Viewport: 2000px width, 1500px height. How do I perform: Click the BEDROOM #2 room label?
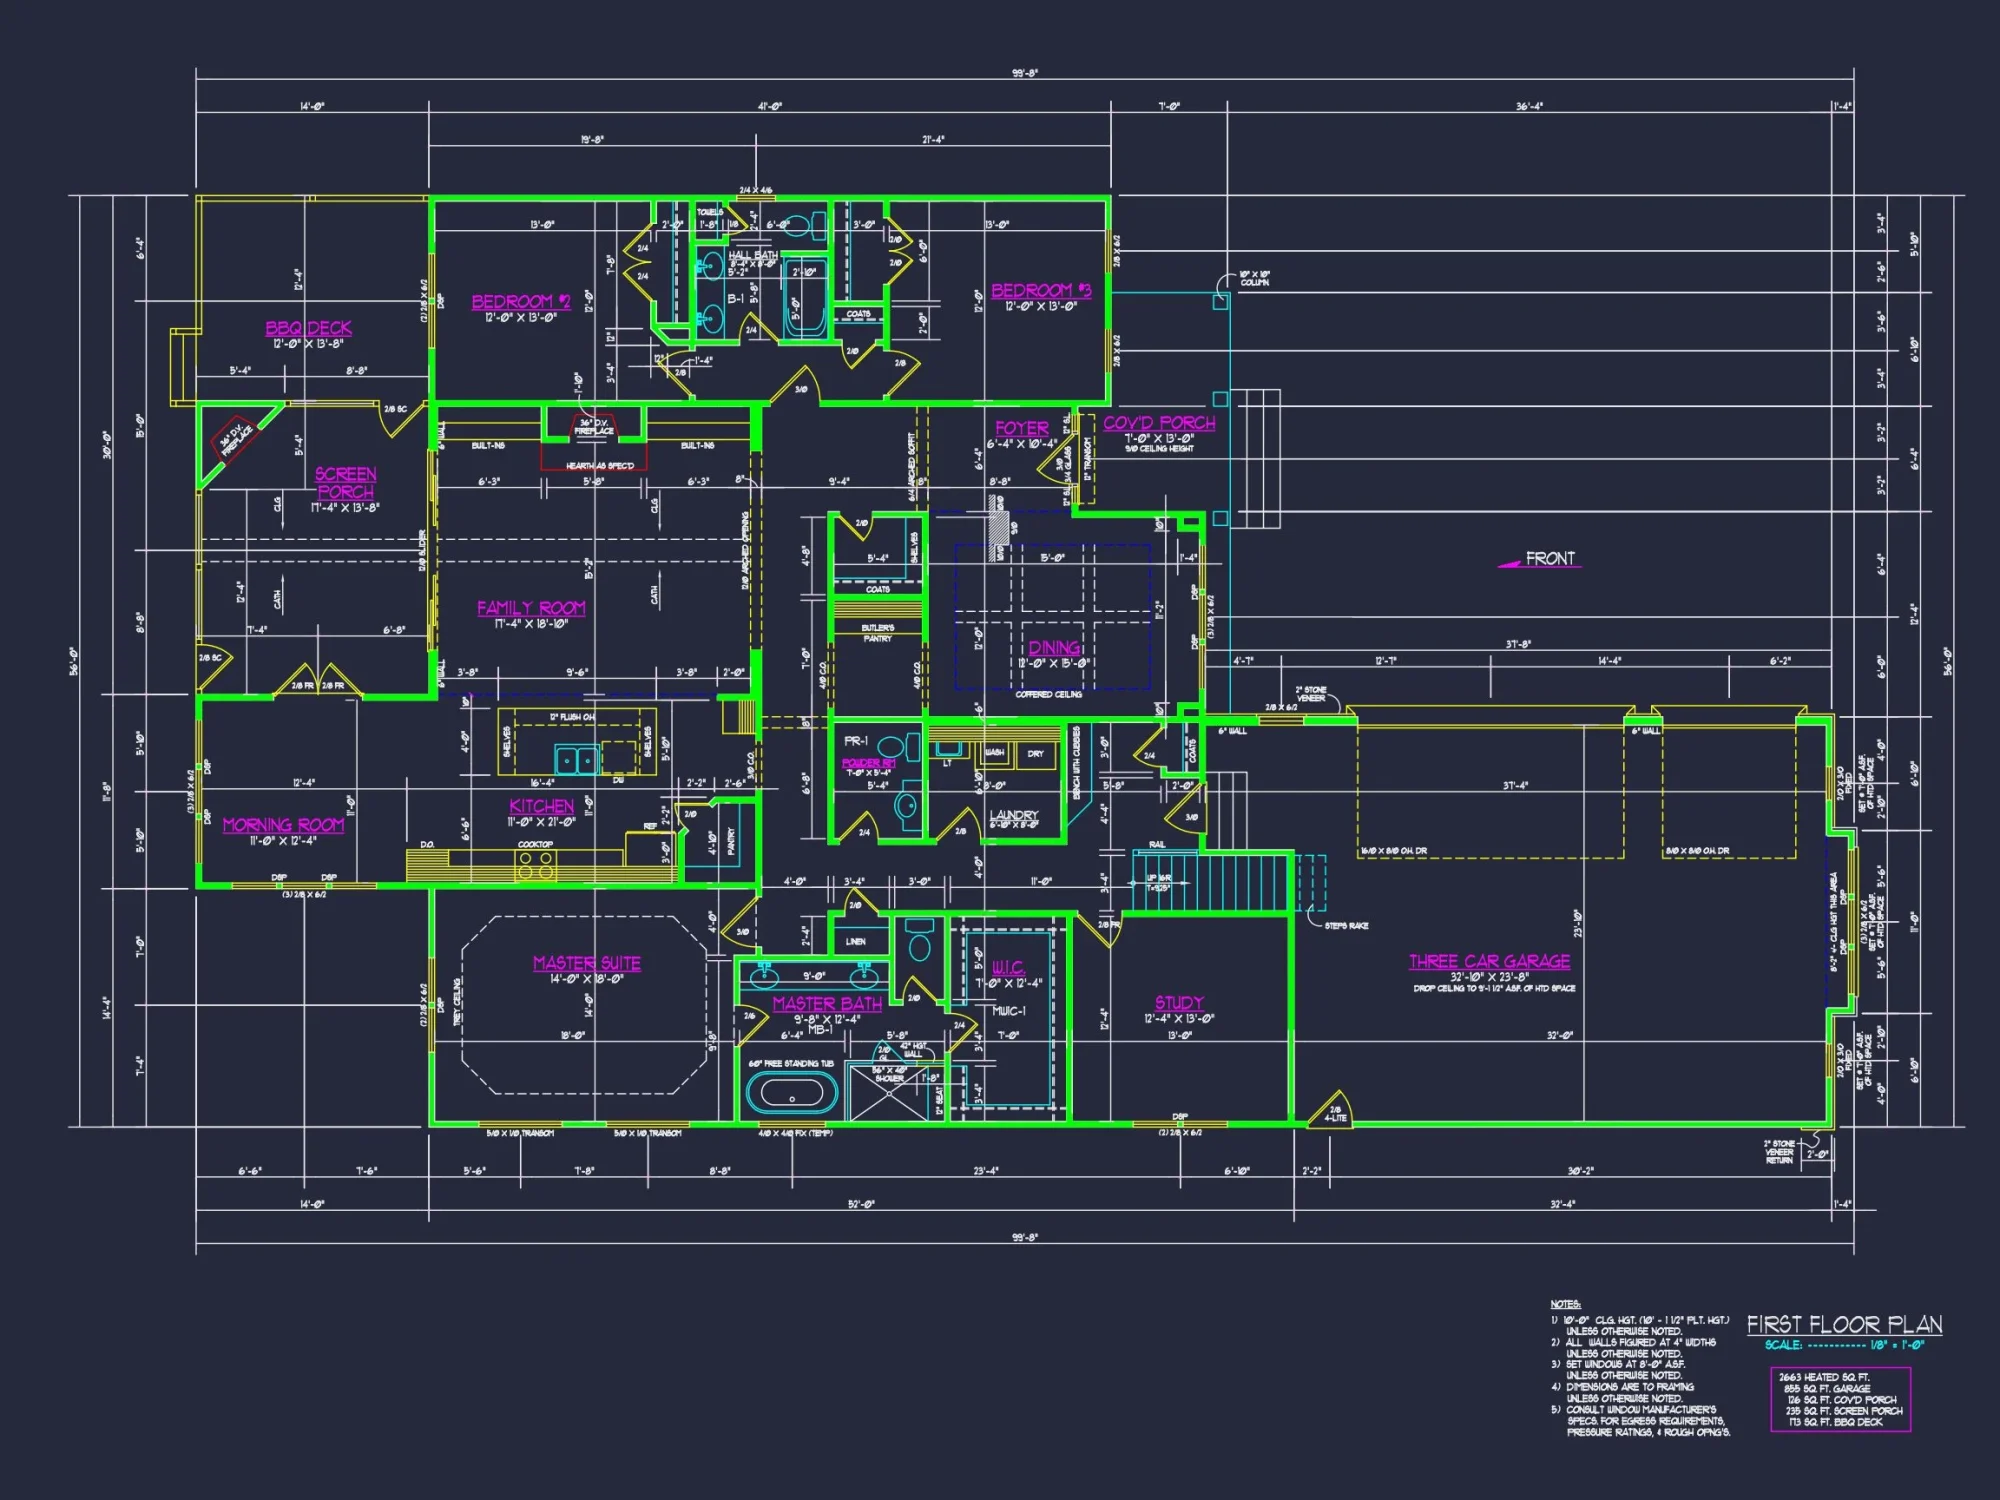pos(521,302)
